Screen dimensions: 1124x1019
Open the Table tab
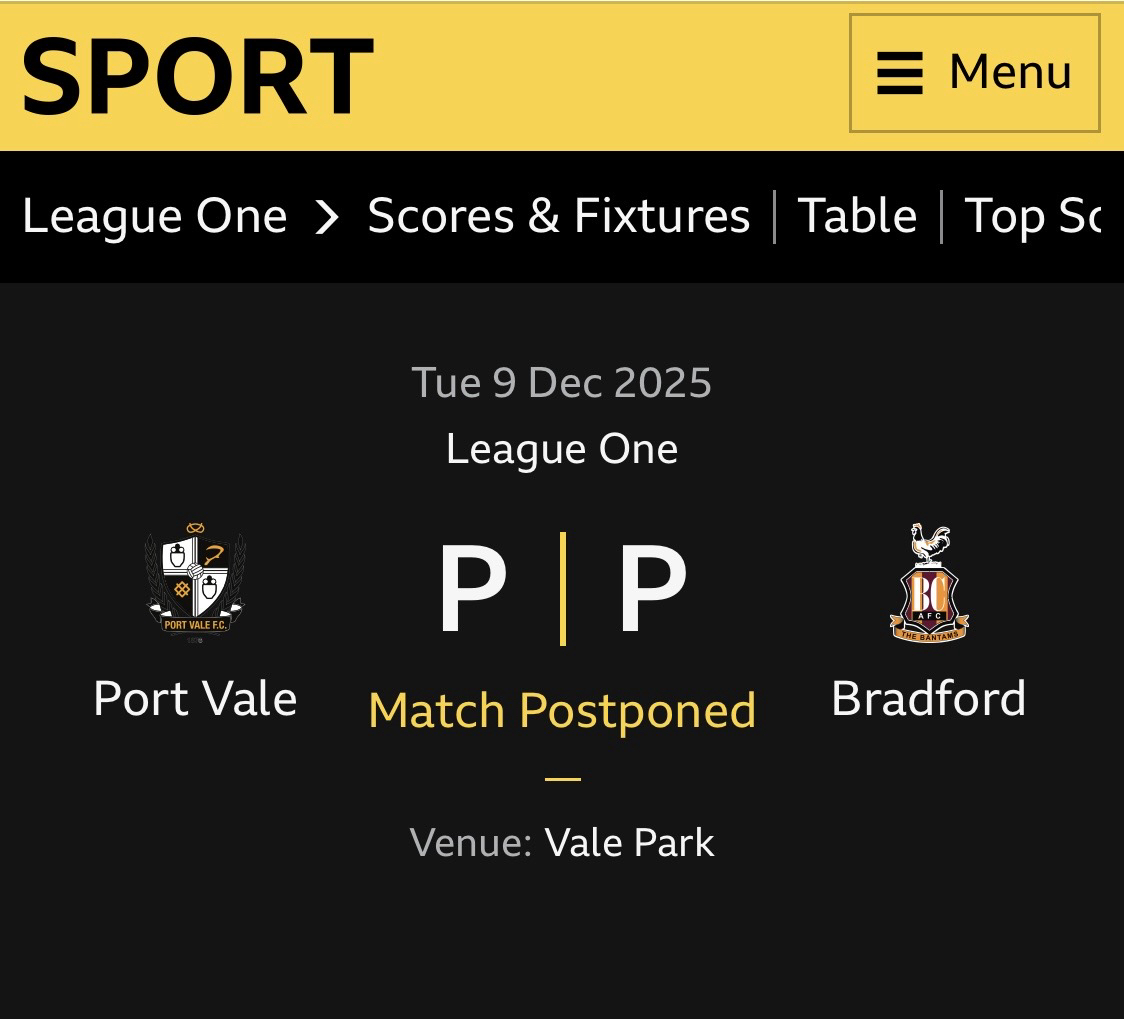tap(857, 216)
